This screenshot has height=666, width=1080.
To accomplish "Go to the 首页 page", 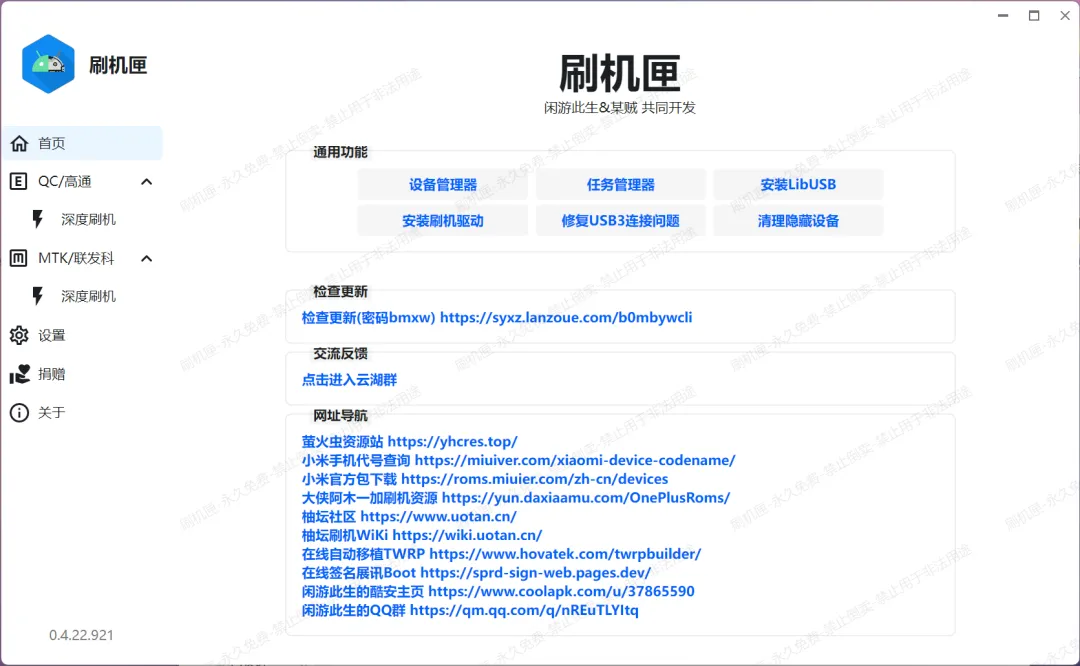I will click(83, 143).
